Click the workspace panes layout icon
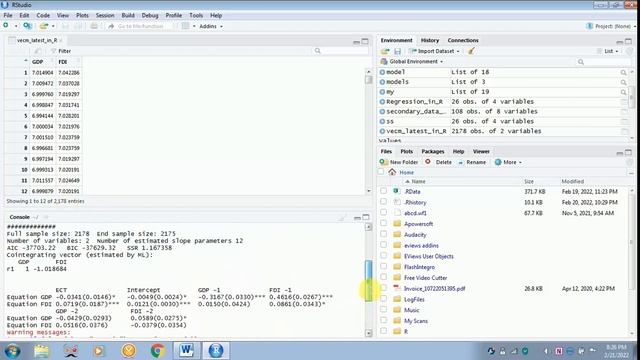Viewport: 640px width, 360px height. 185,26
